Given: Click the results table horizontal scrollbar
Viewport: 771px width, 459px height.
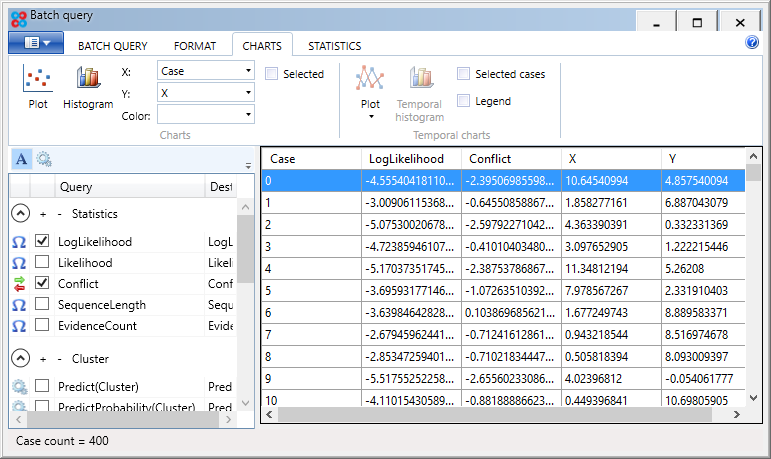Looking at the screenshot, I should point(494,415).
